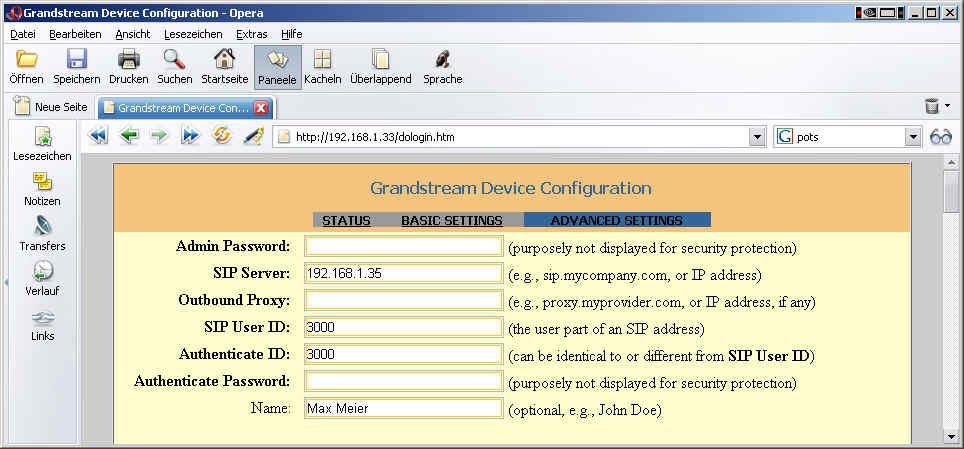Open the ADVANCED SETTINGS link
This screenshot has width=964, height=449.
point(617,220)
